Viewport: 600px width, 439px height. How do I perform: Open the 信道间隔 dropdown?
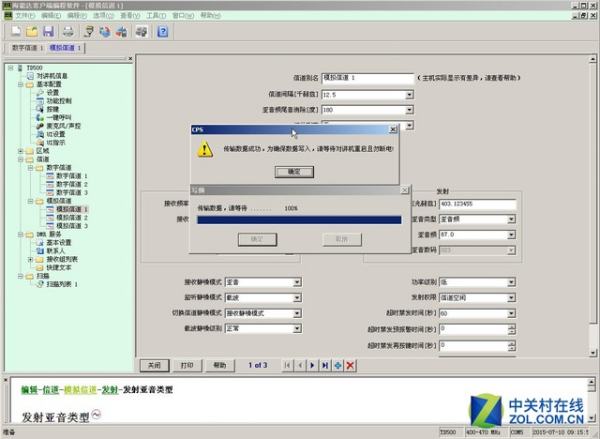coord(408,94)
